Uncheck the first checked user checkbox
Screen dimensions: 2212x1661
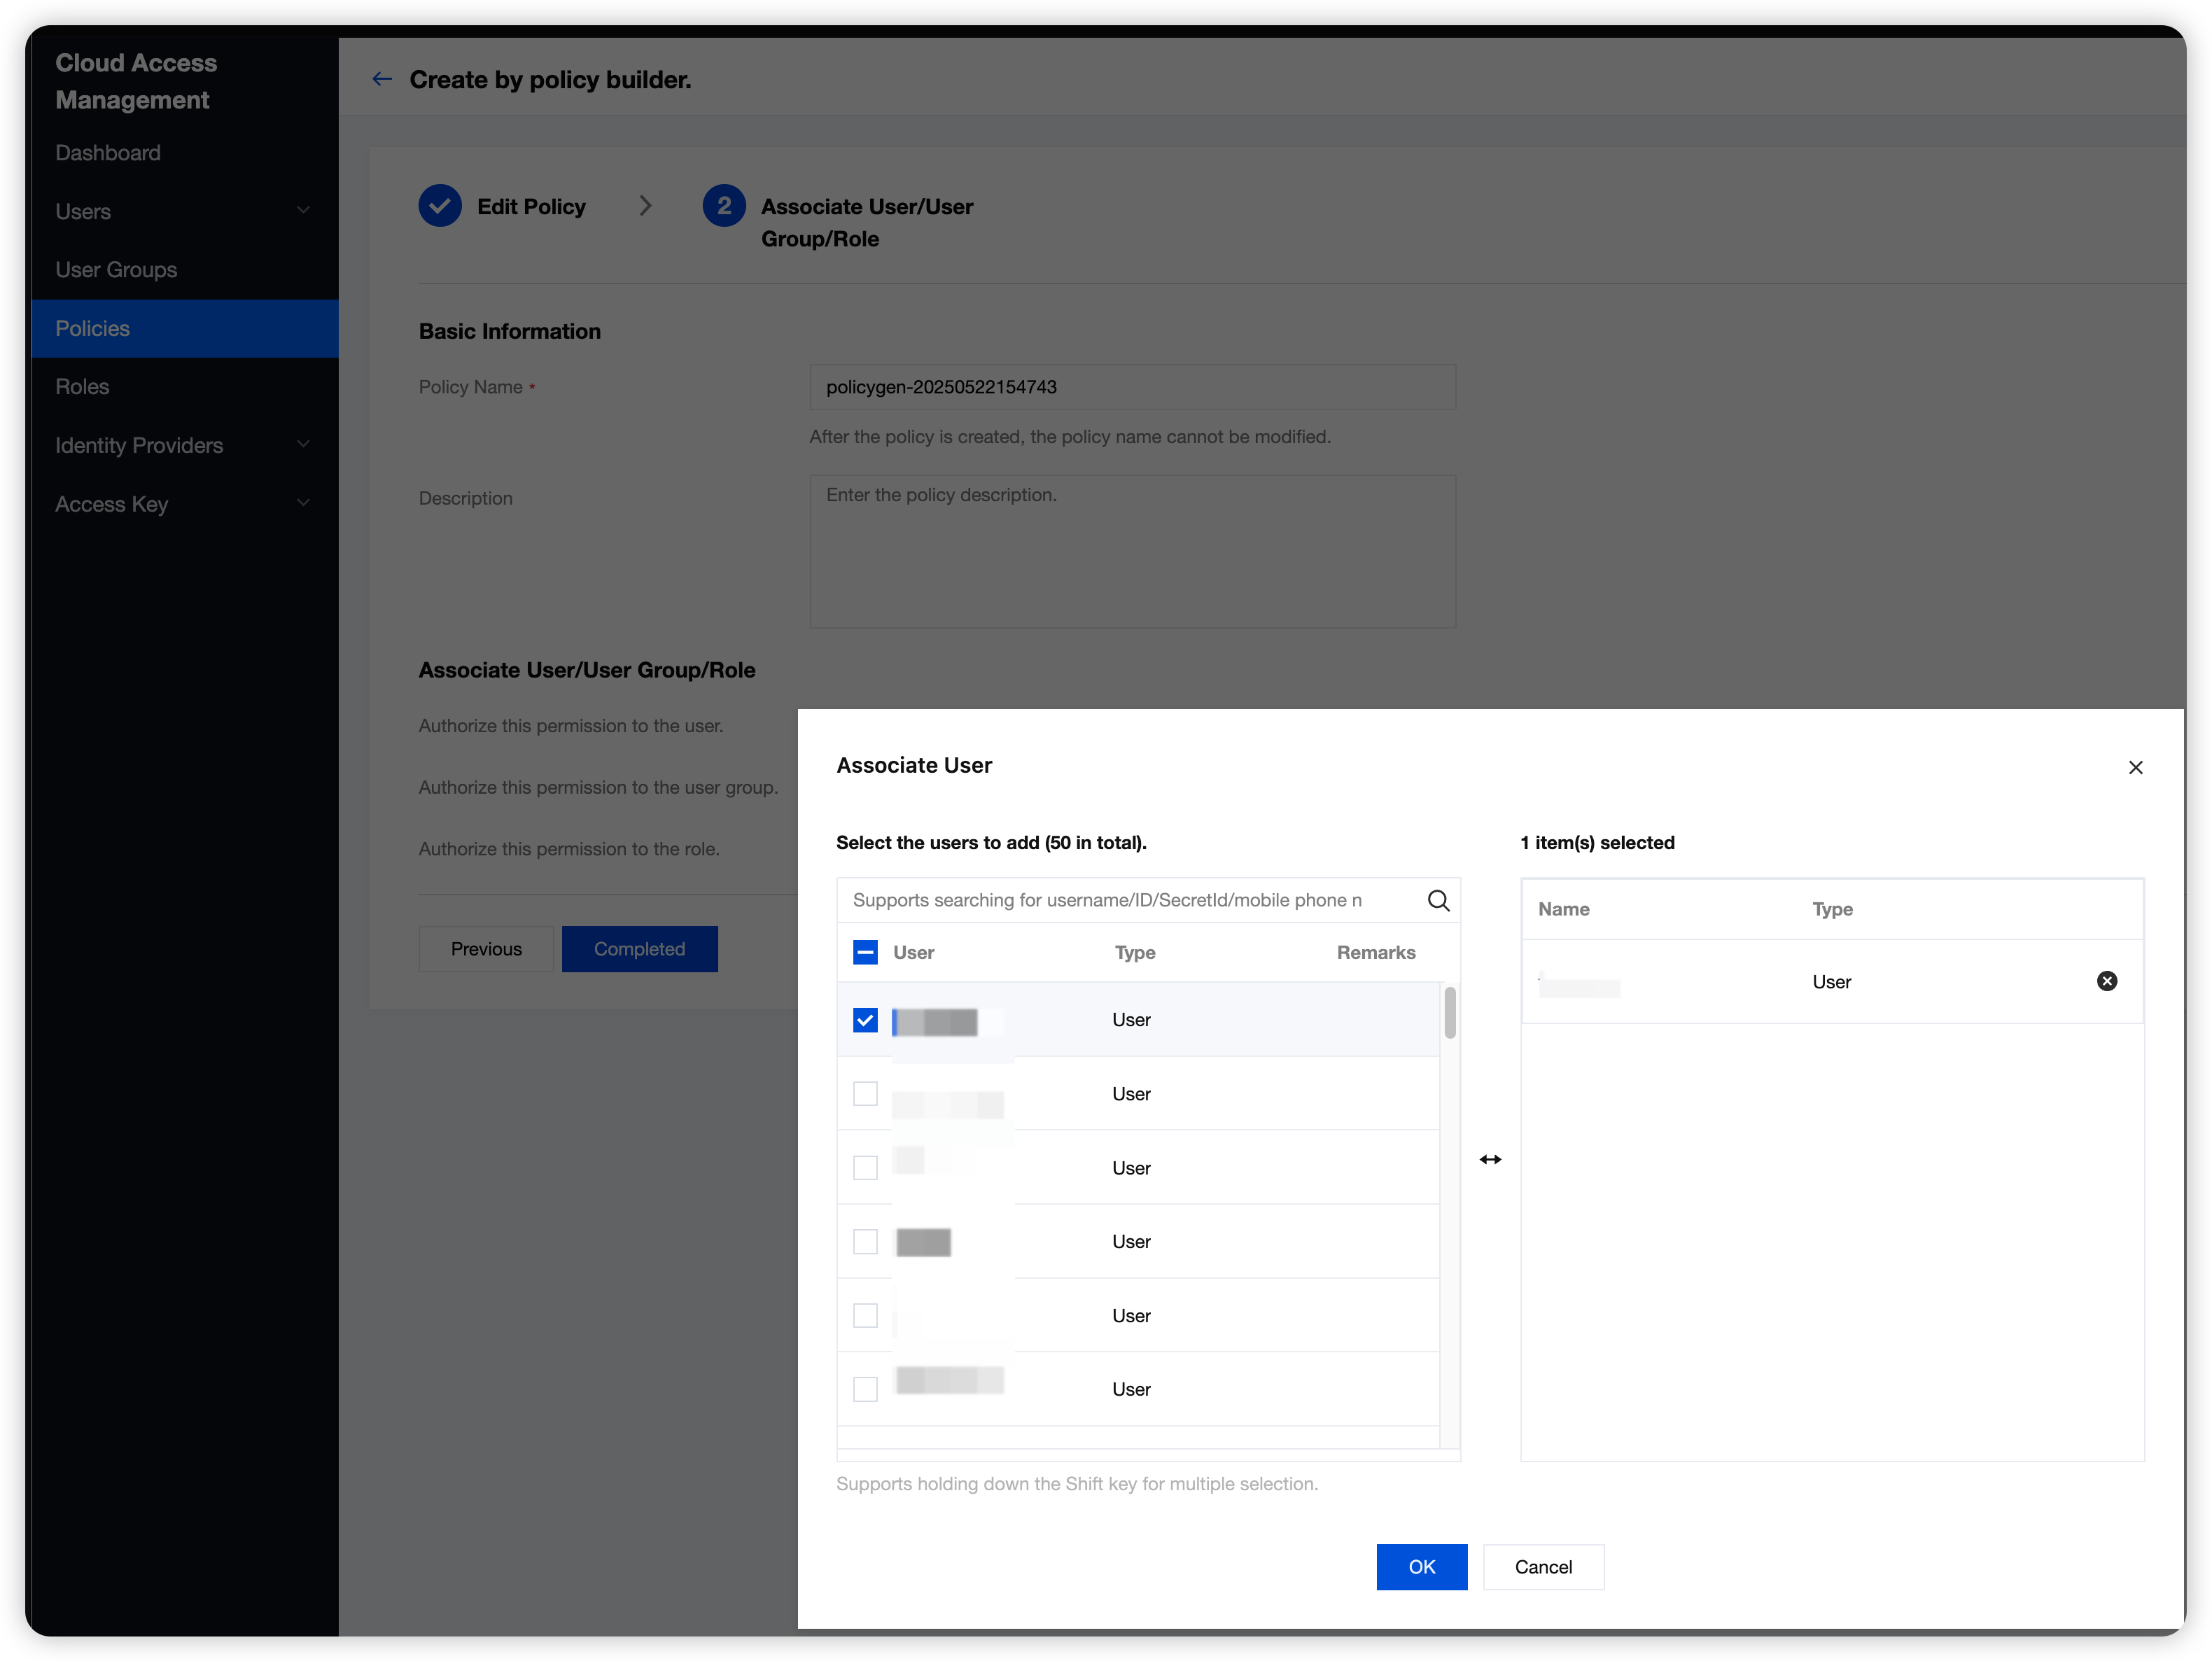click(865, 1020)
